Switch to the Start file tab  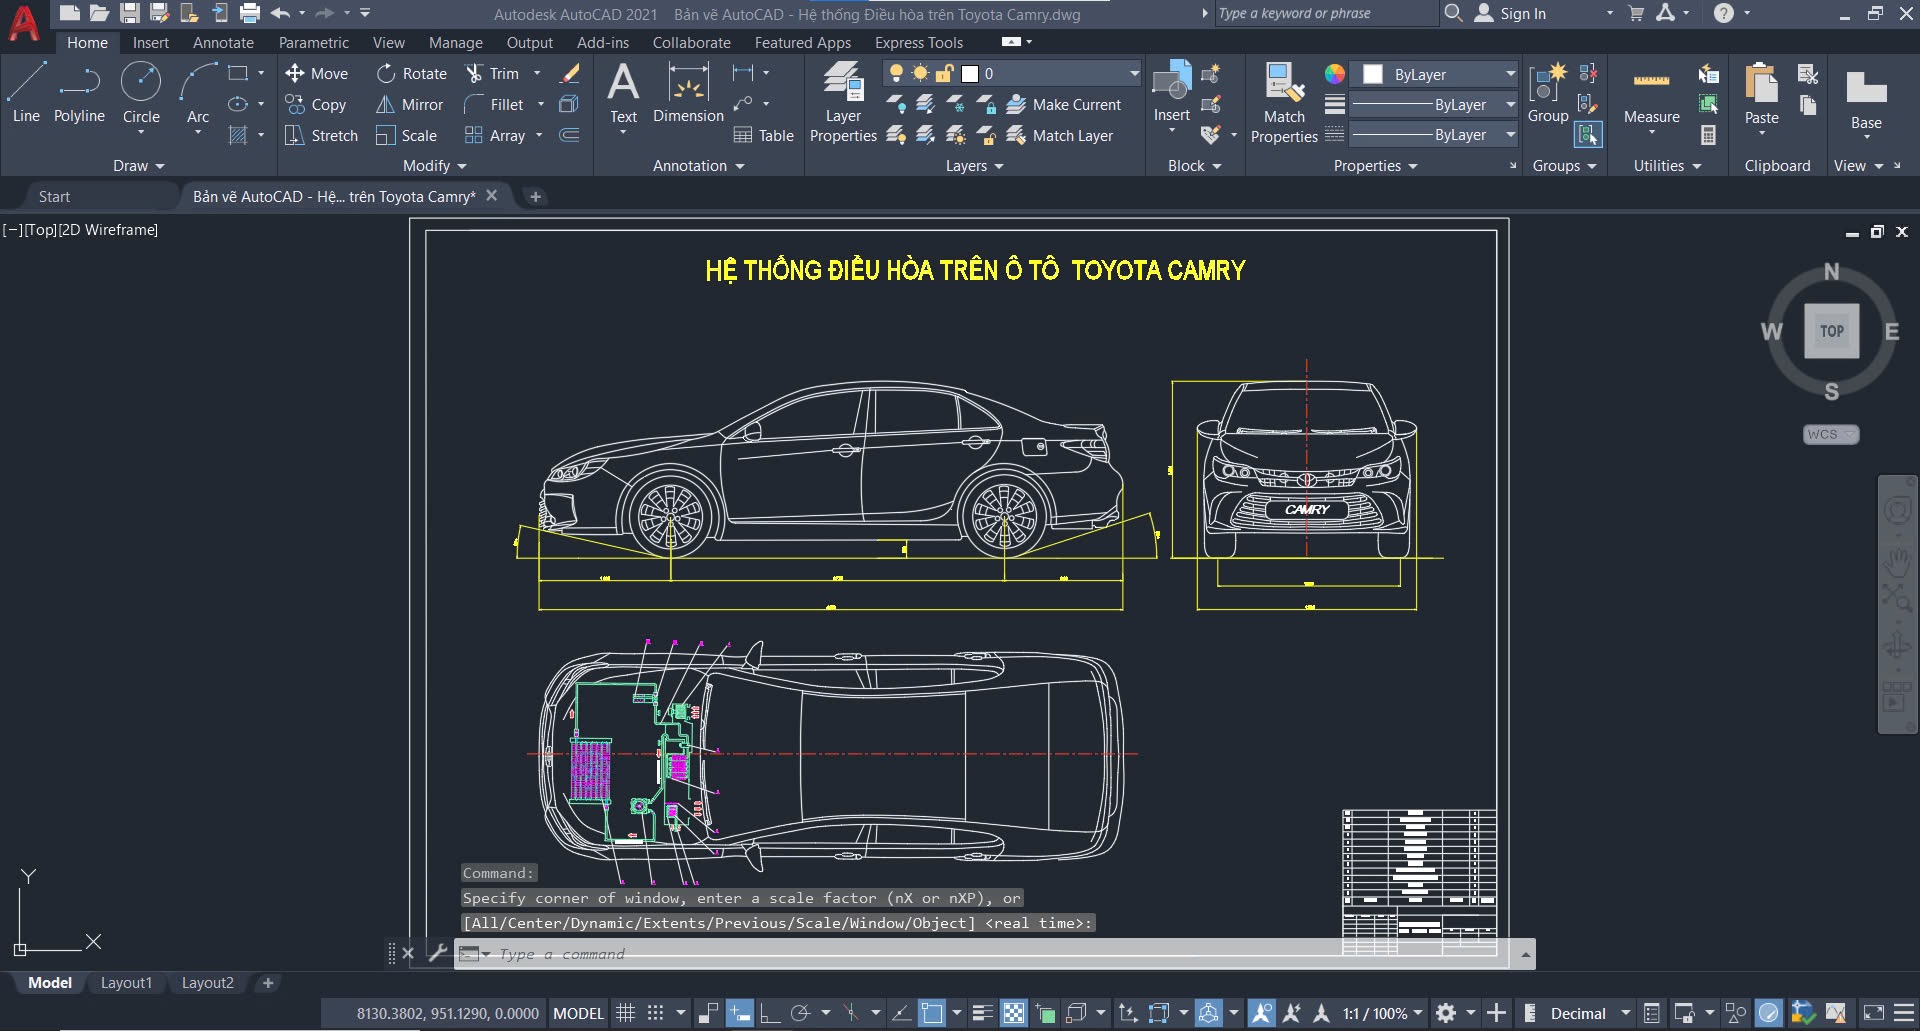click(x=54, y=196)
